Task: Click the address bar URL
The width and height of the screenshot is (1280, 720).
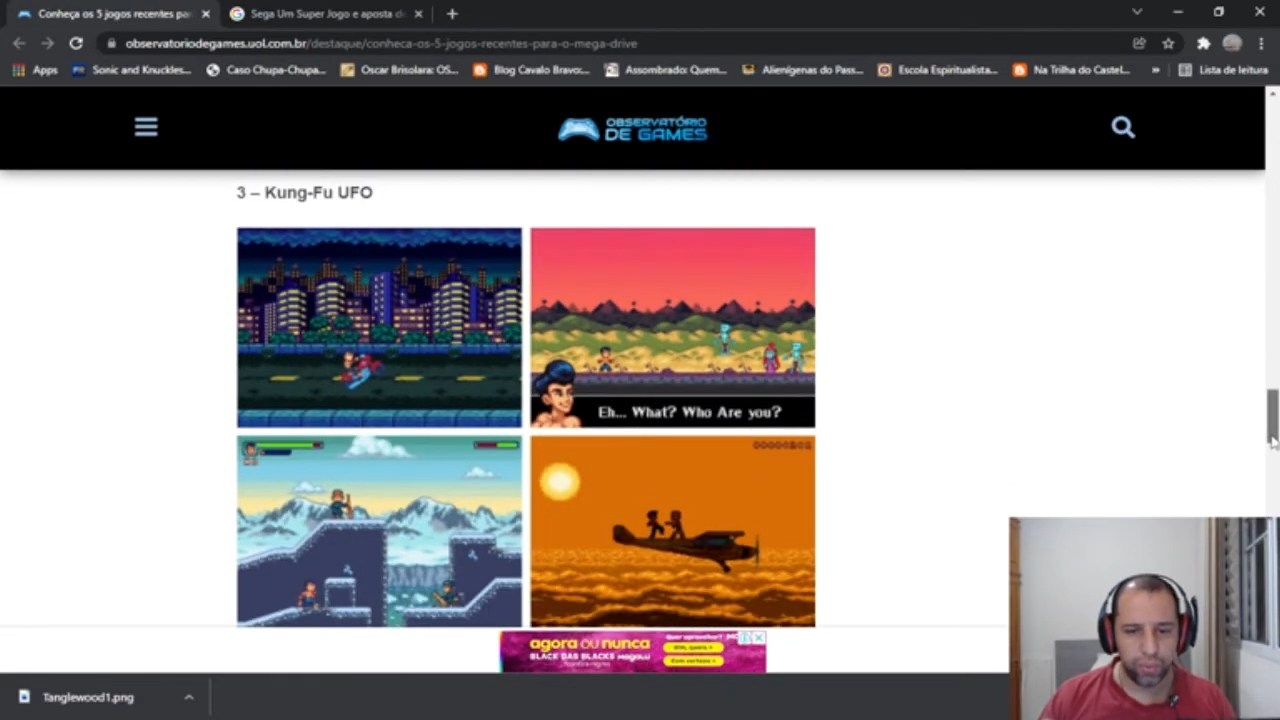Action: coord(381,43)
